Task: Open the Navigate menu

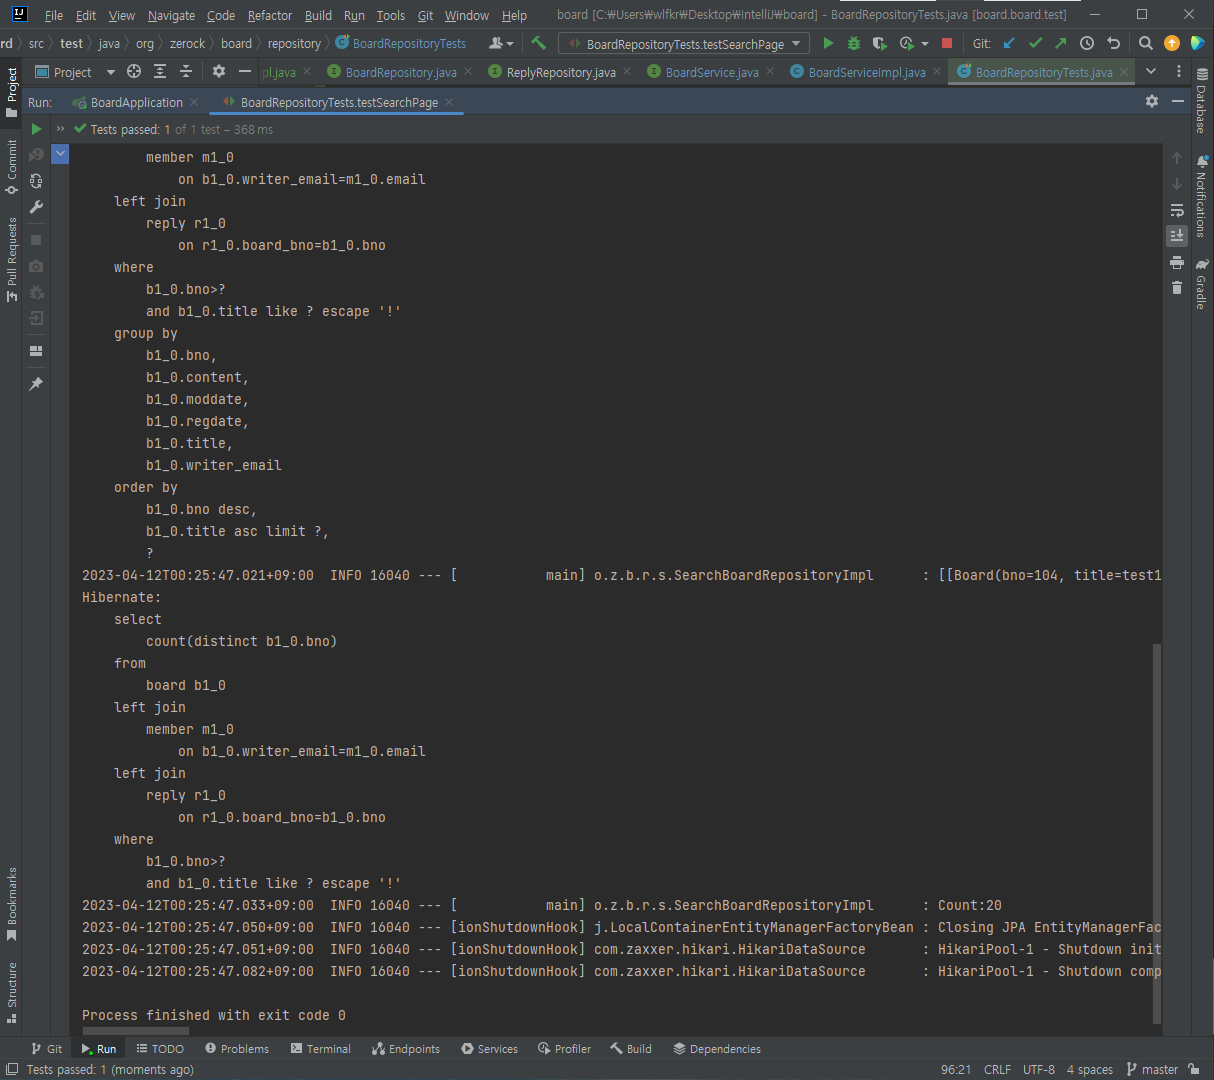Action: click(171, 15)
